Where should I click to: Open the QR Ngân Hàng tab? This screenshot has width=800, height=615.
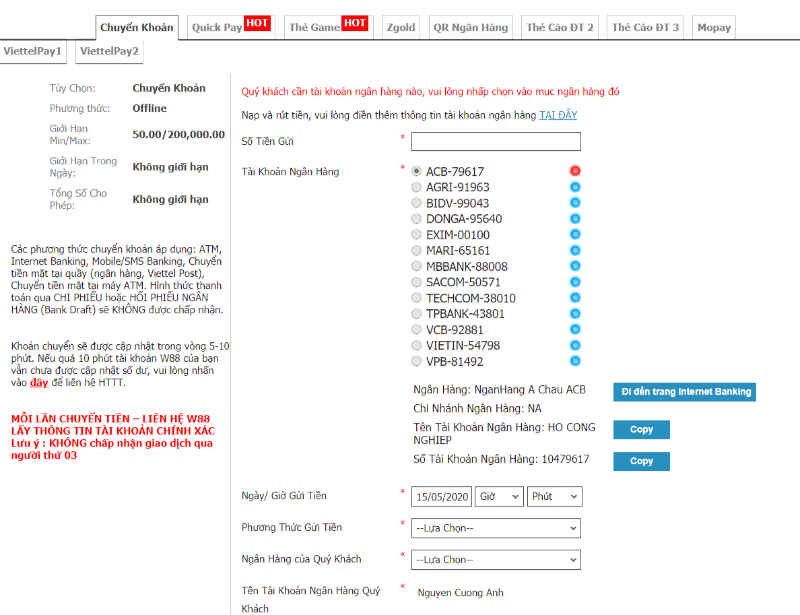pyautogui.click(x=472, y=27)
